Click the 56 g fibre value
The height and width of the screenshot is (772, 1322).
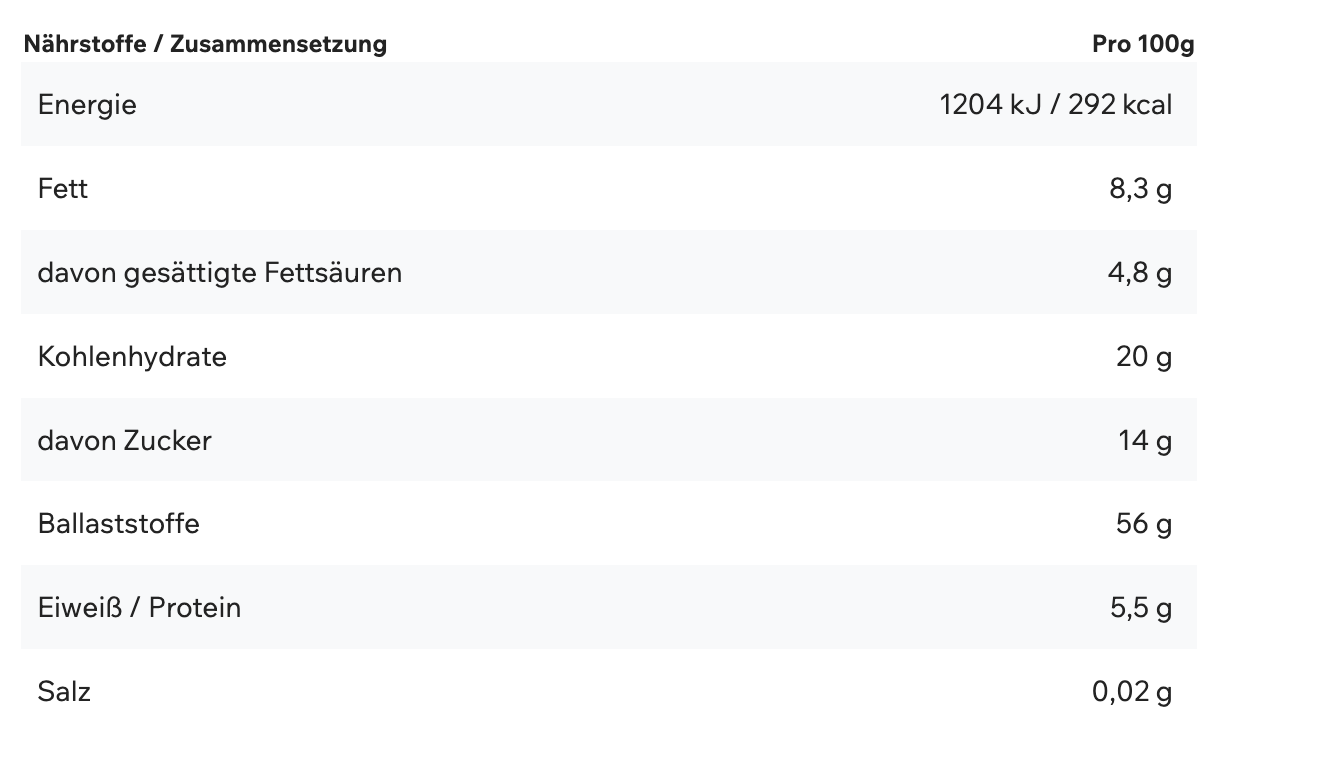pos(1144,524)
